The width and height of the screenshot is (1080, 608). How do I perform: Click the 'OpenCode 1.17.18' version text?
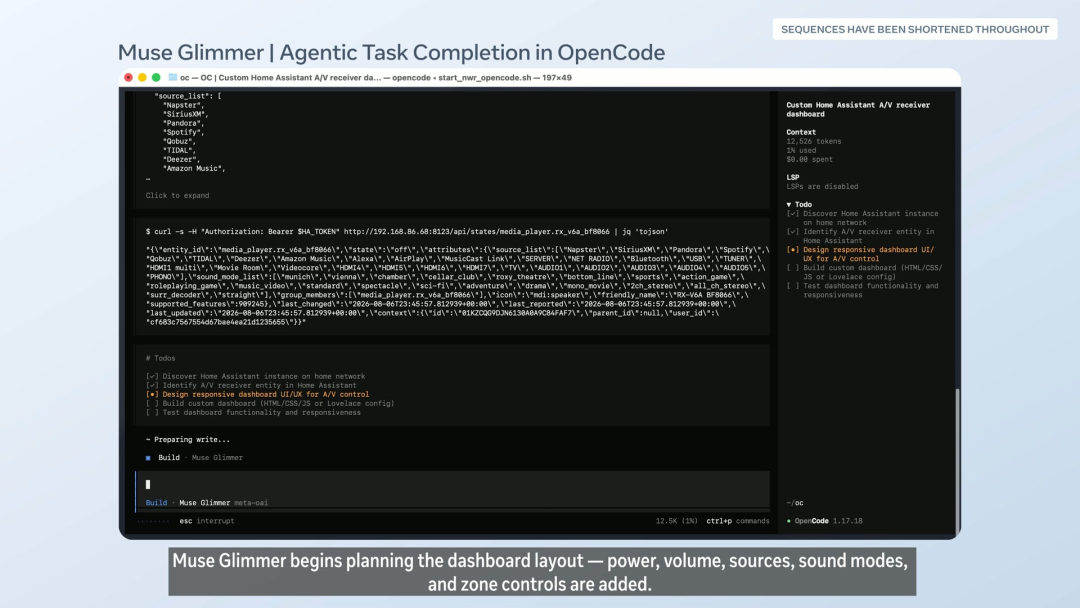(829, 521)
